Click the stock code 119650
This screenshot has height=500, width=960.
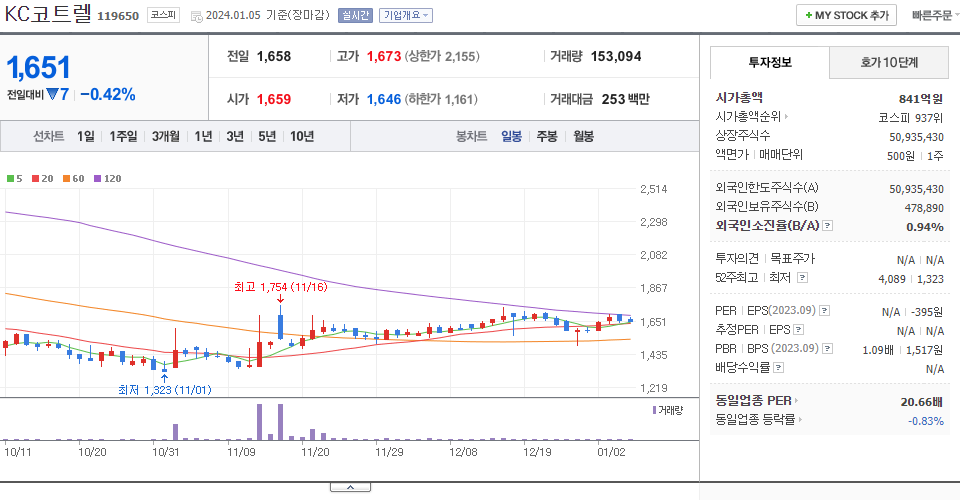tap(118, 16)
